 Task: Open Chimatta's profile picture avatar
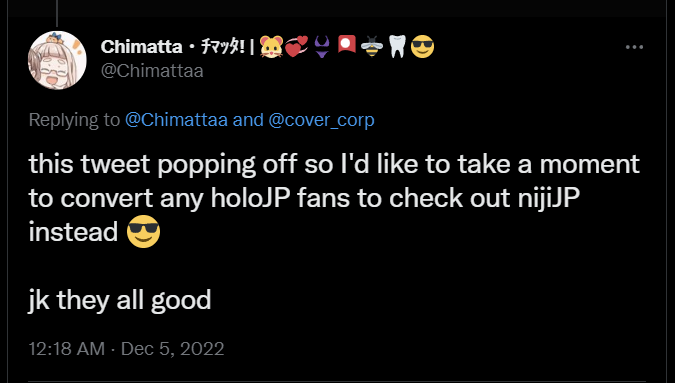pyautogui.click(x=57, y=60)
